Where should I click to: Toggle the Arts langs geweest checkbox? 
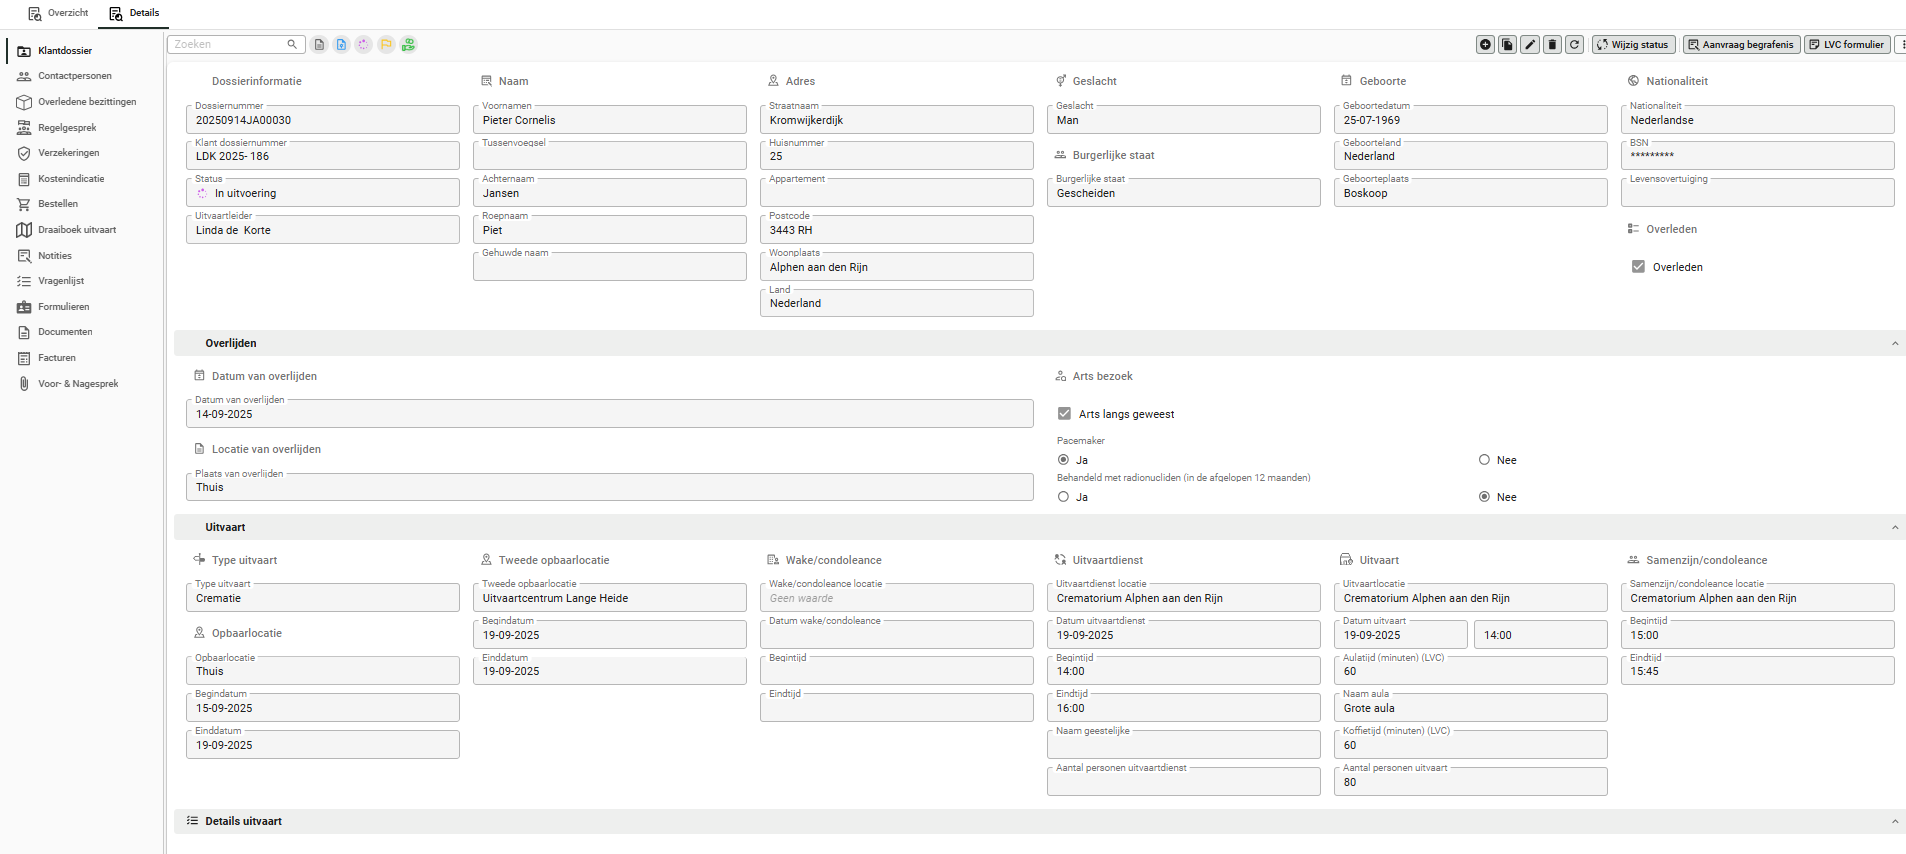pyautogui.click(x=1064, y=414)
